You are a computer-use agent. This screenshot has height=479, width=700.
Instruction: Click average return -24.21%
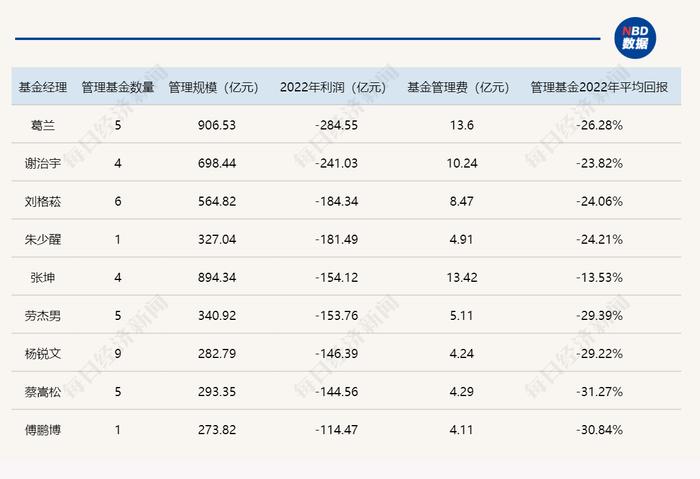coord(599,240)
